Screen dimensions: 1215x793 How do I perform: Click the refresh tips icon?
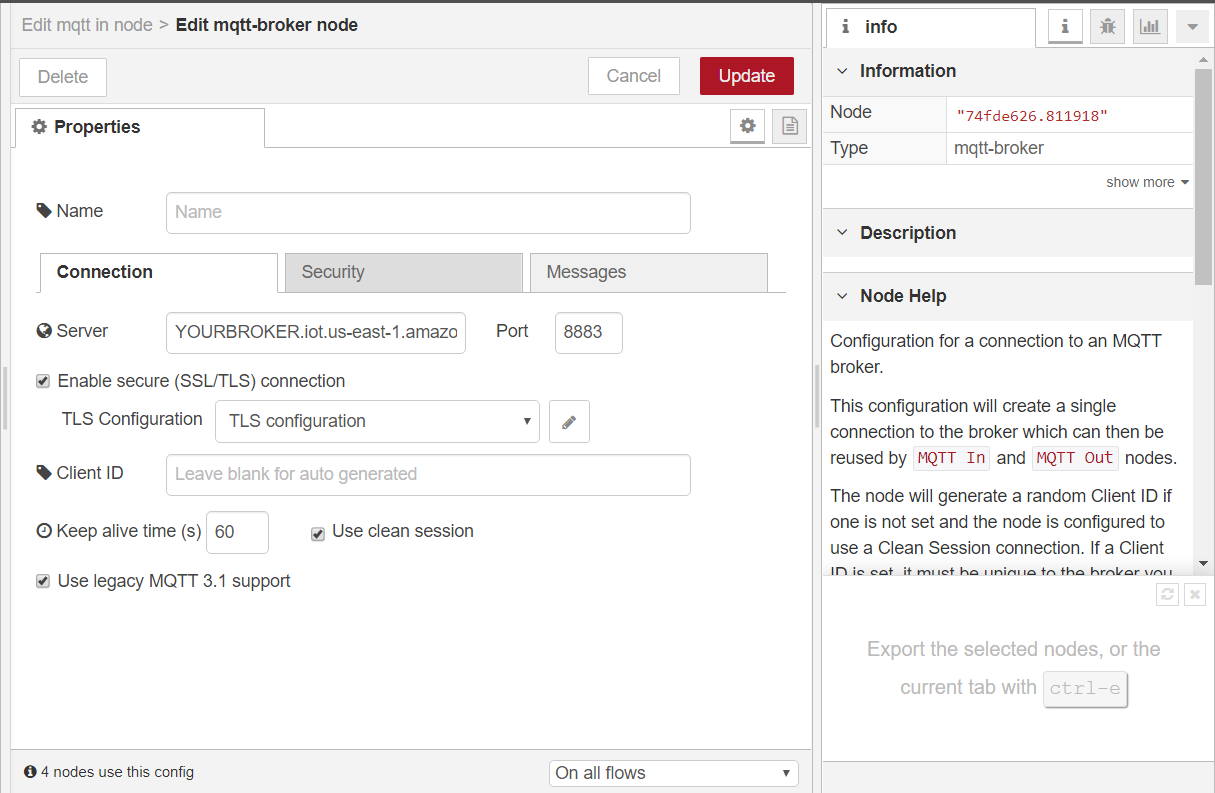click(x=1167, y=595)
